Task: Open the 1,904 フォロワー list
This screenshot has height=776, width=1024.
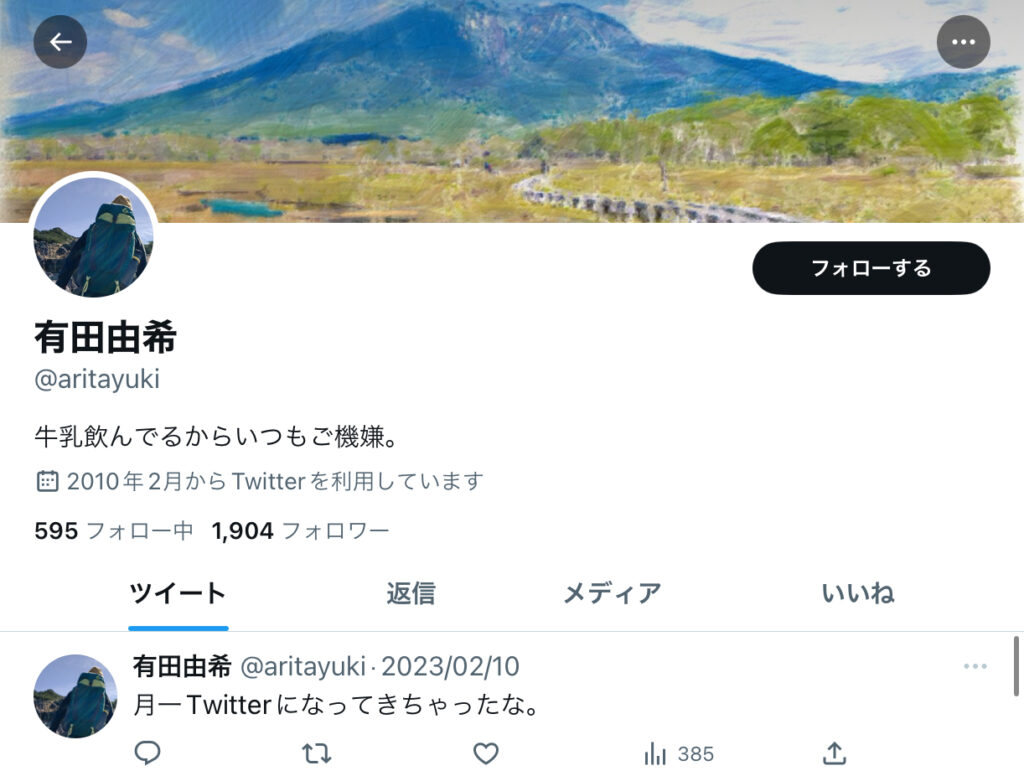Action: 300,530
